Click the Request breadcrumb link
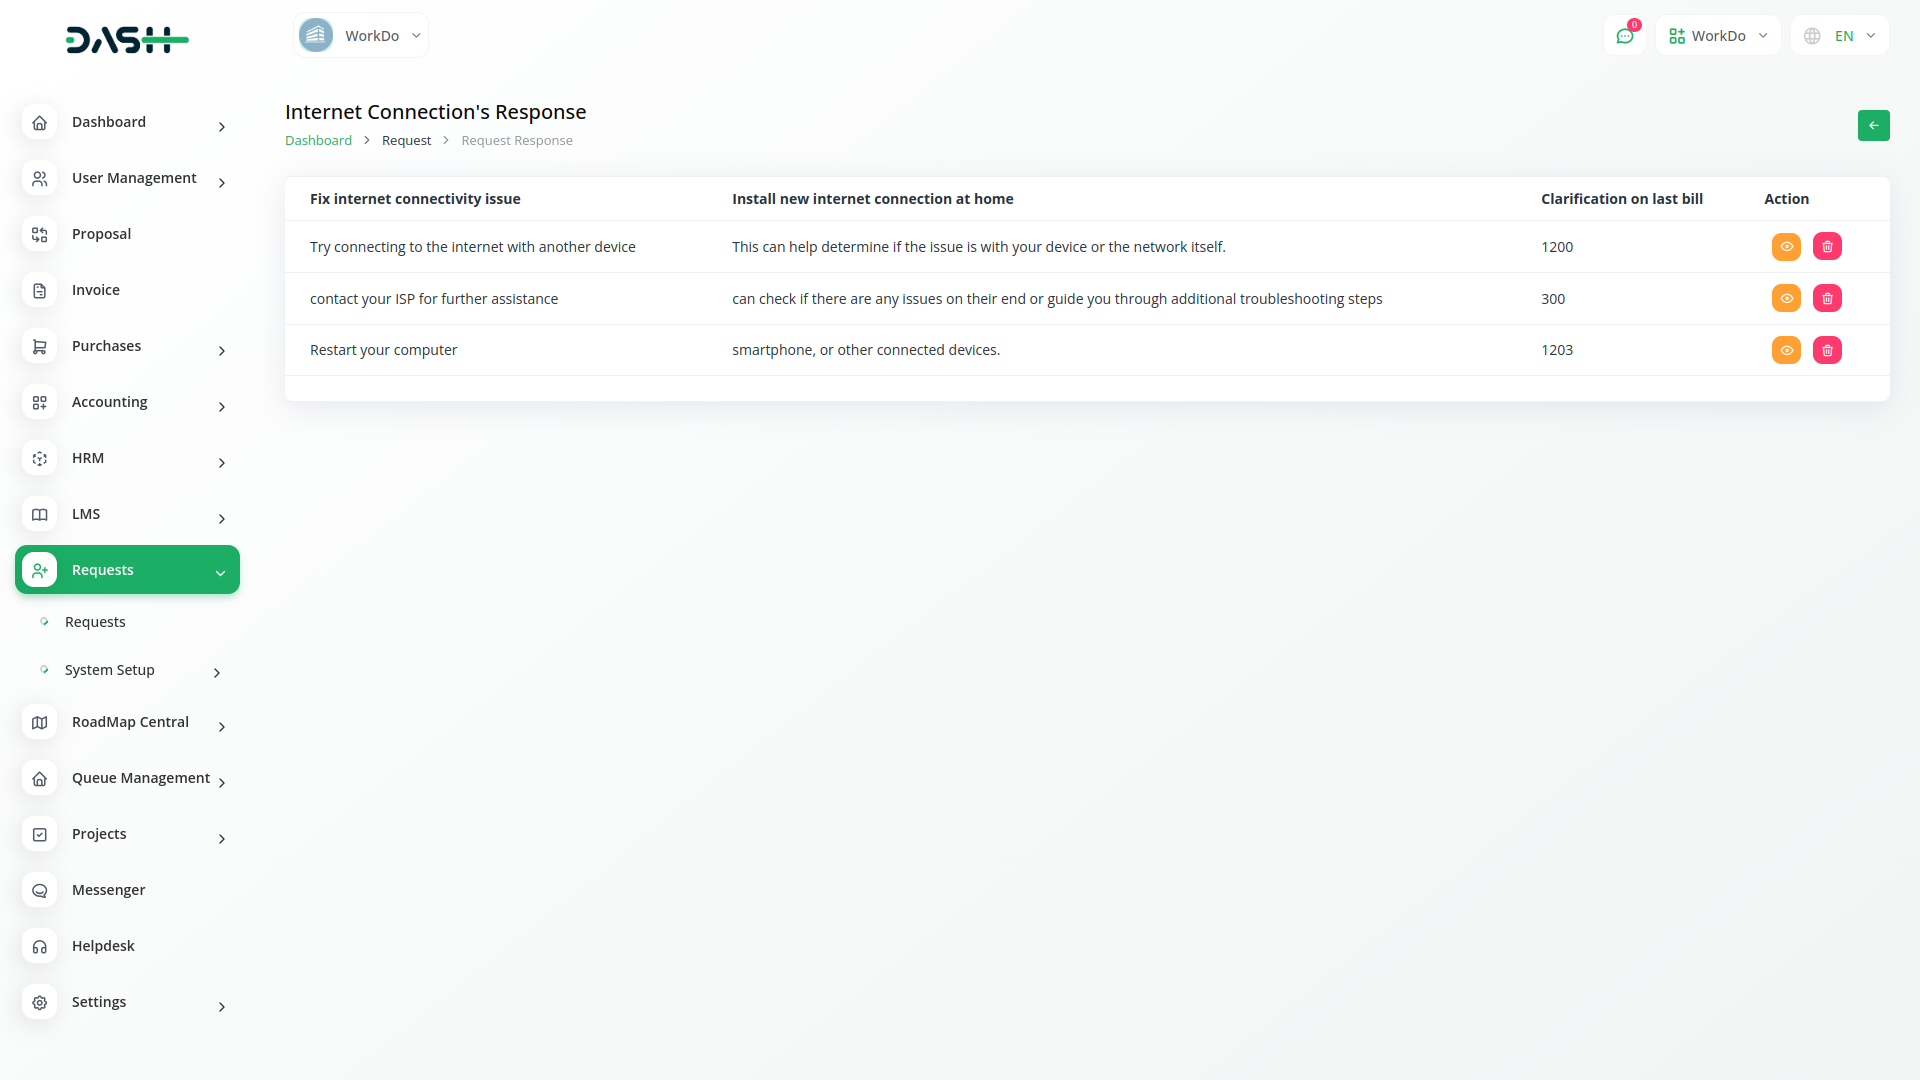This screenshot has width=1920, height=1080. (x=406, y=141)
